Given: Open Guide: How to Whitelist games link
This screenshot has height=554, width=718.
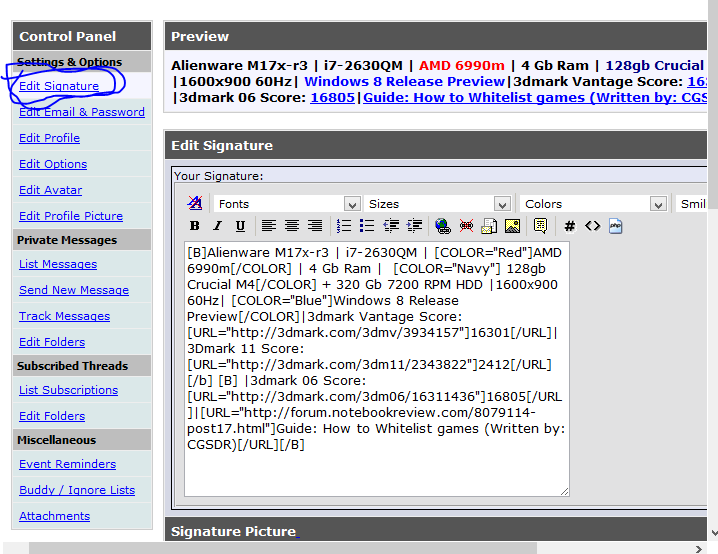Looking at the screenshot, I should [x=535, y=98].
